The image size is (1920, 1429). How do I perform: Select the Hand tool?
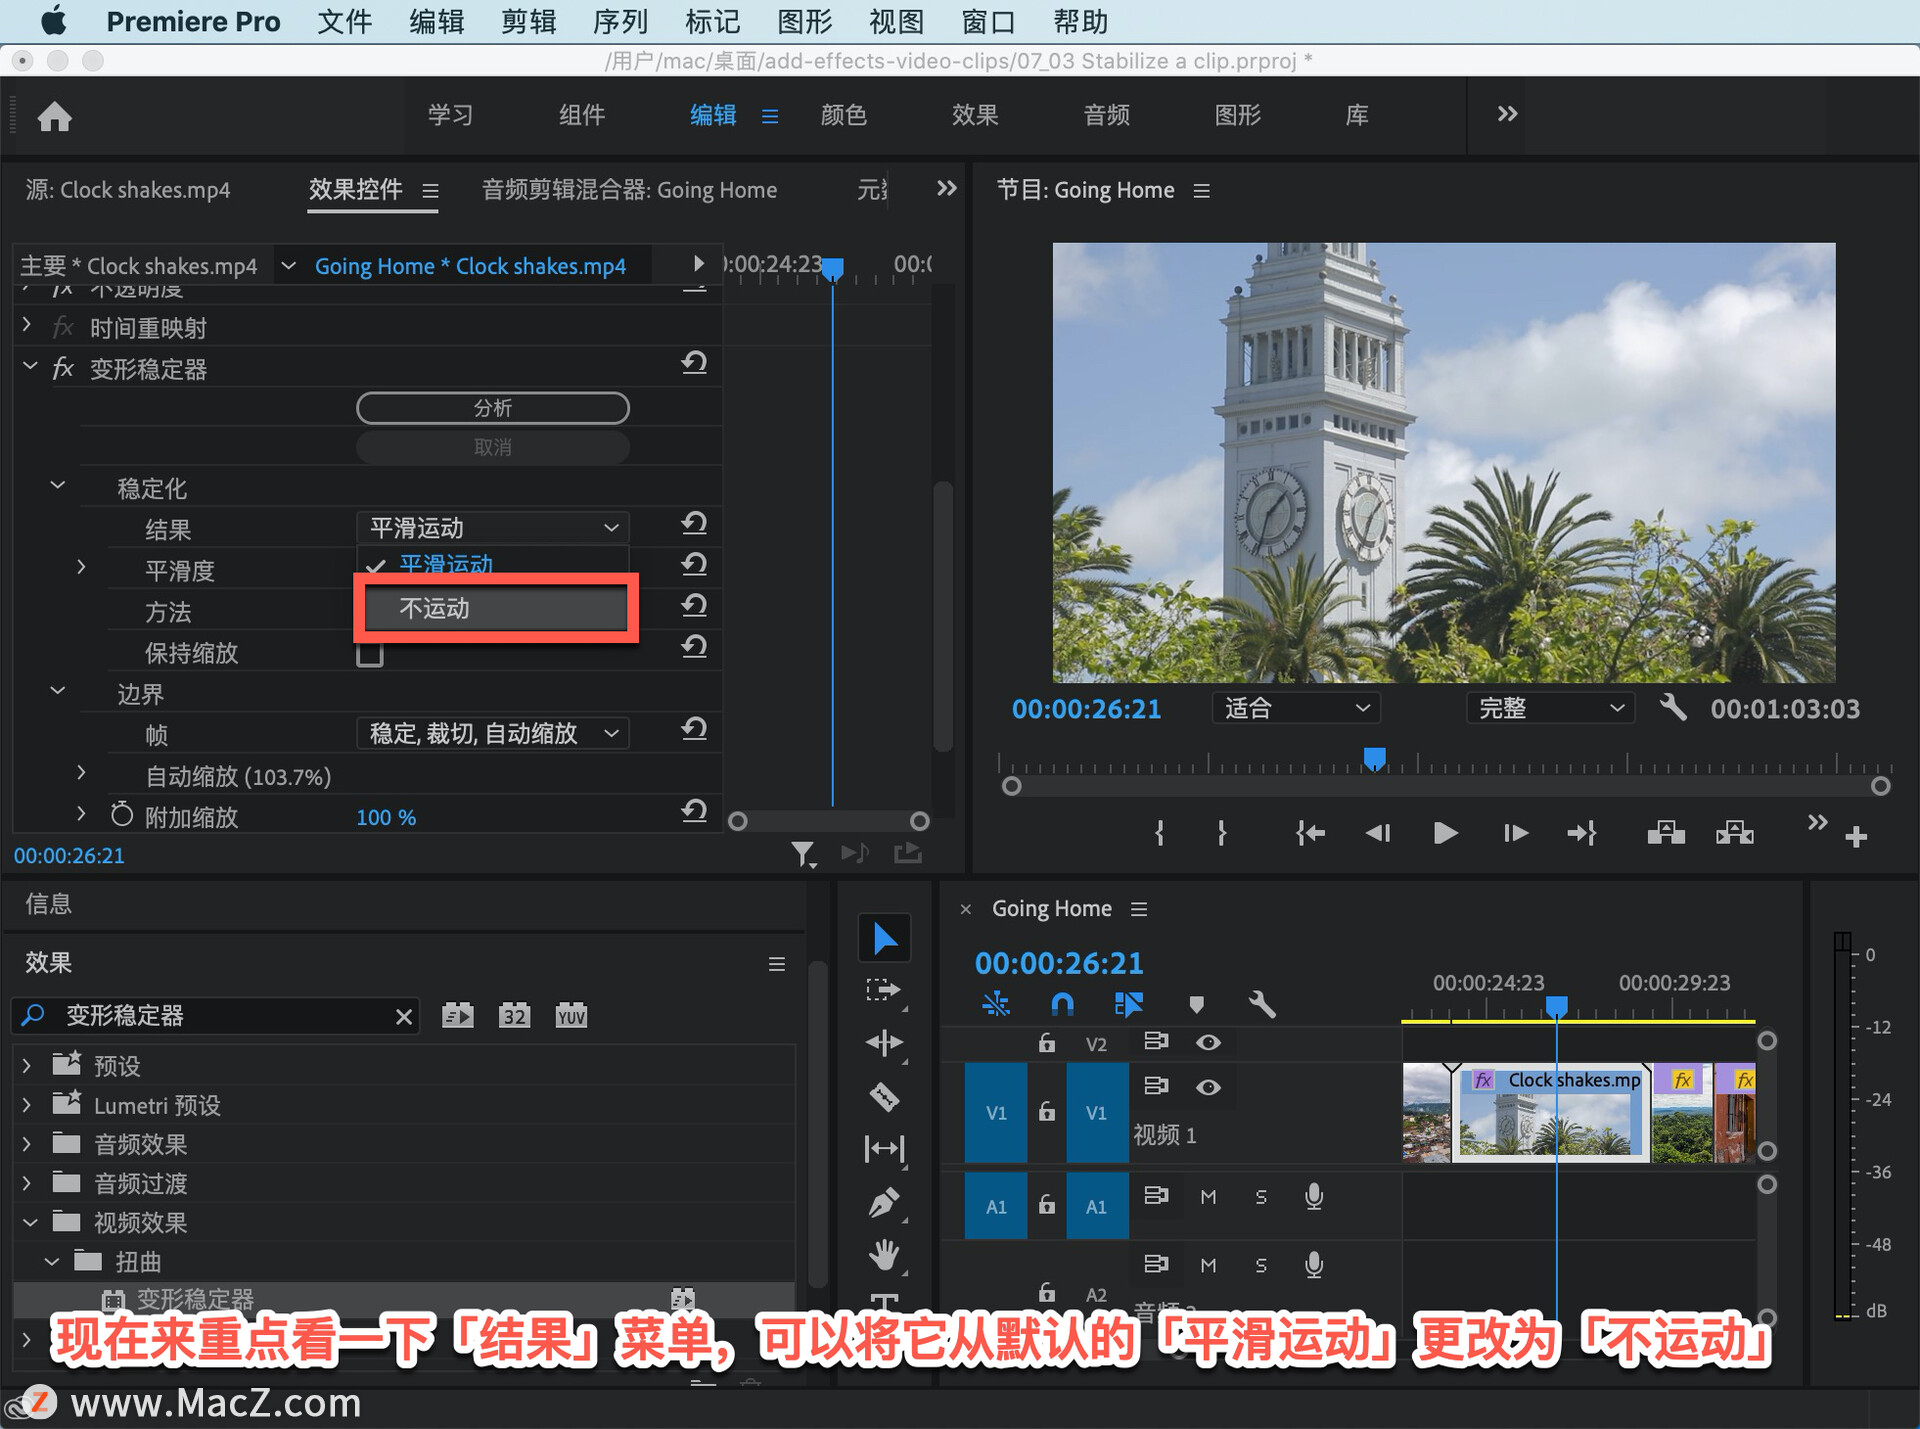click(x=884, y=1253)
